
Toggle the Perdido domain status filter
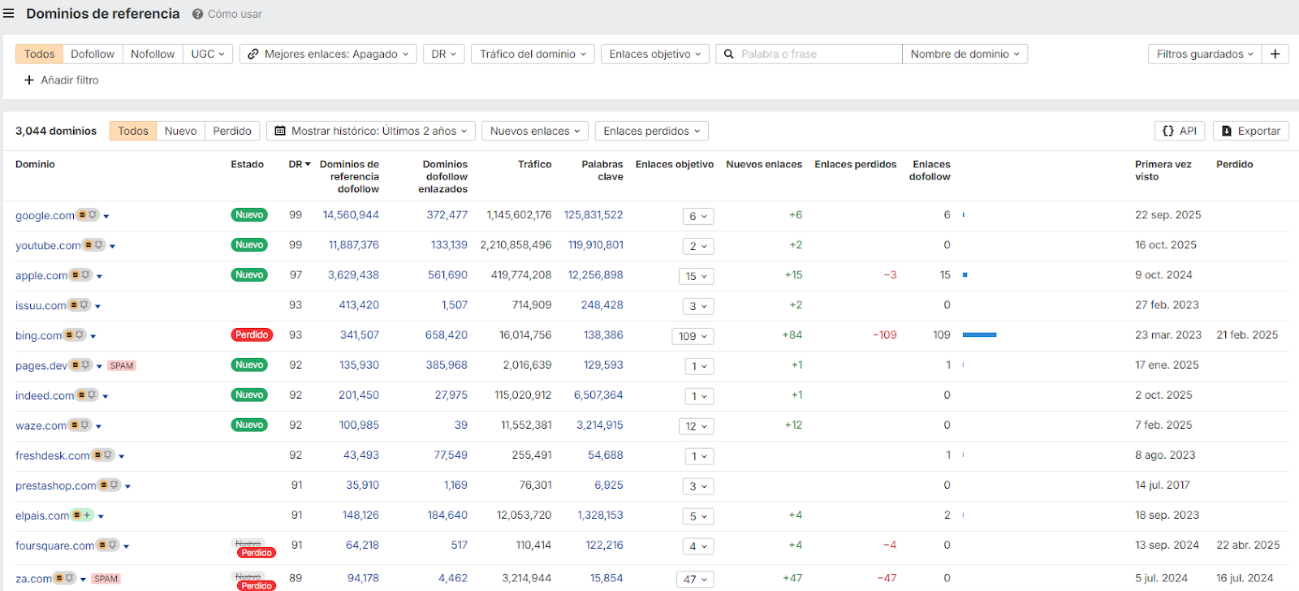click(232, 131)
